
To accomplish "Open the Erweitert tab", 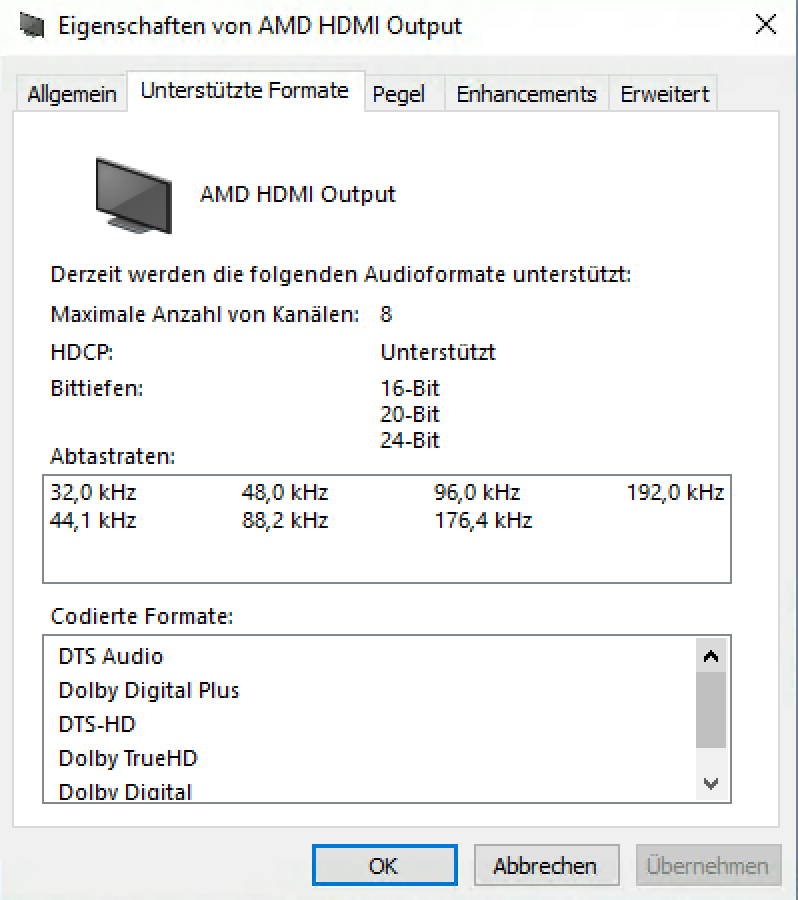I will pyautogui.click(x=665, y=94).
